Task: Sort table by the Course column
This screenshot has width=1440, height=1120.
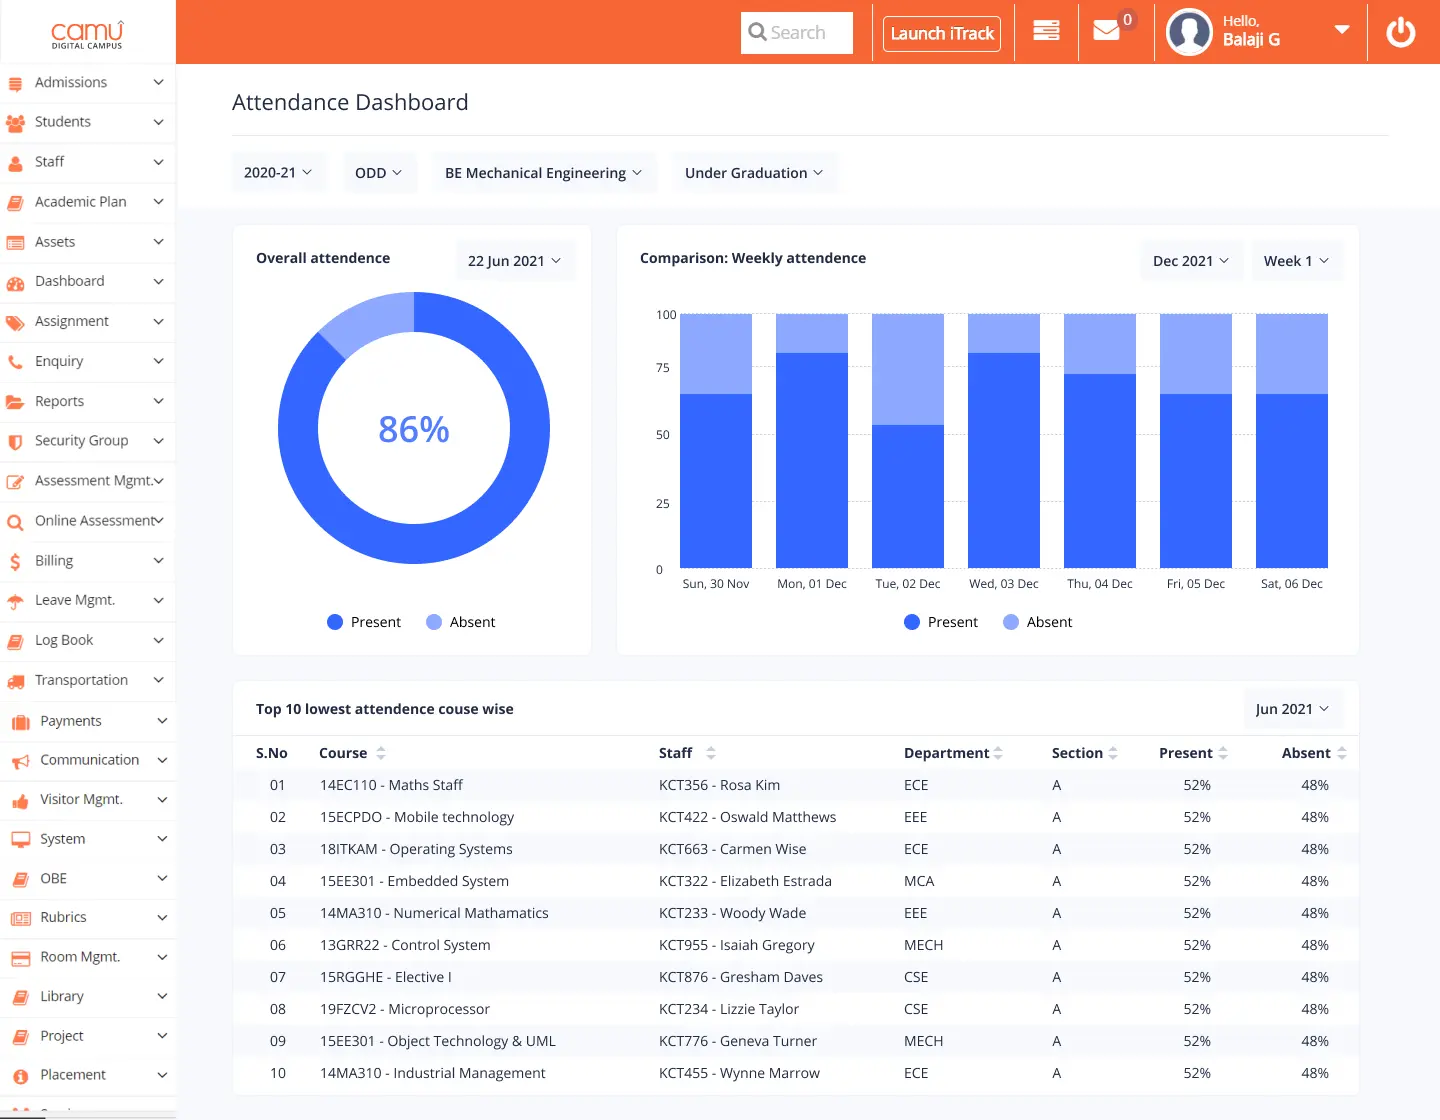Action: point(380,753)
